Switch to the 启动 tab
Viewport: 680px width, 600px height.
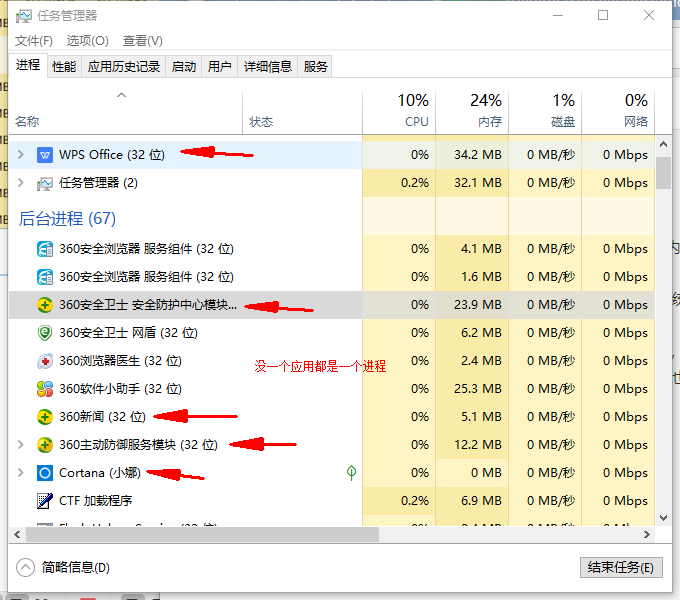coord(184,67)
